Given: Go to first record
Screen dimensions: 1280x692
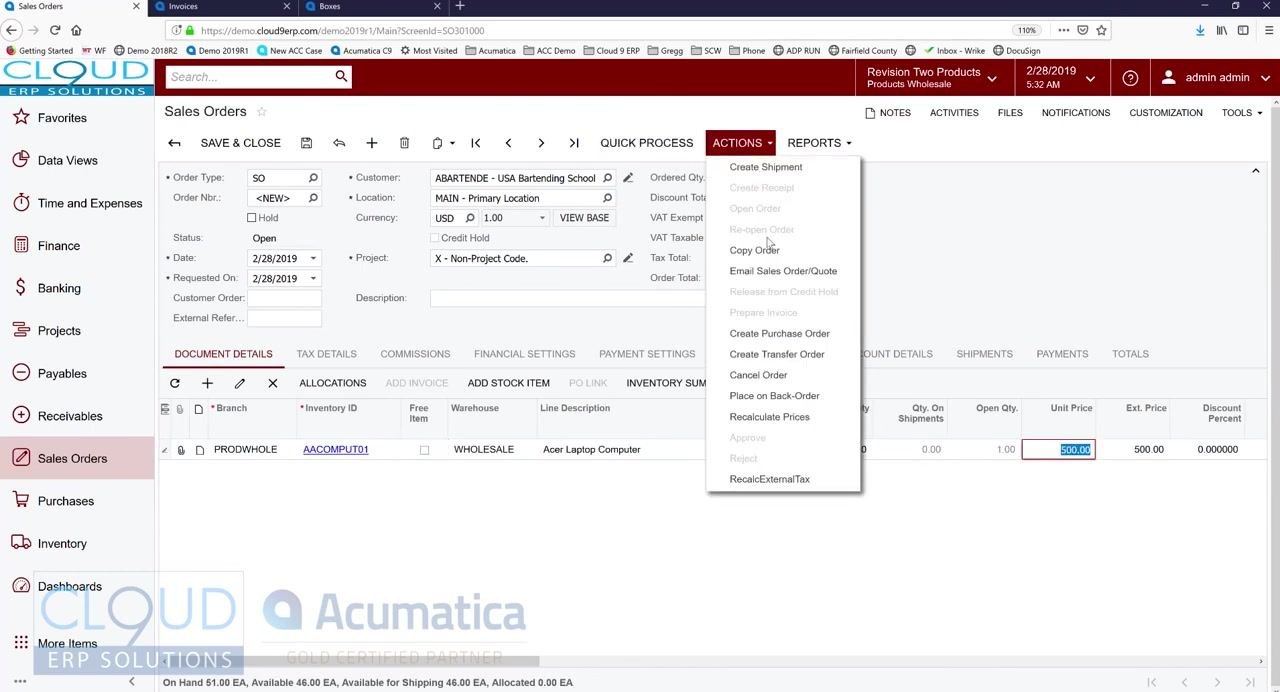Looking at the screenshot, I should click(x=476, y=143).
